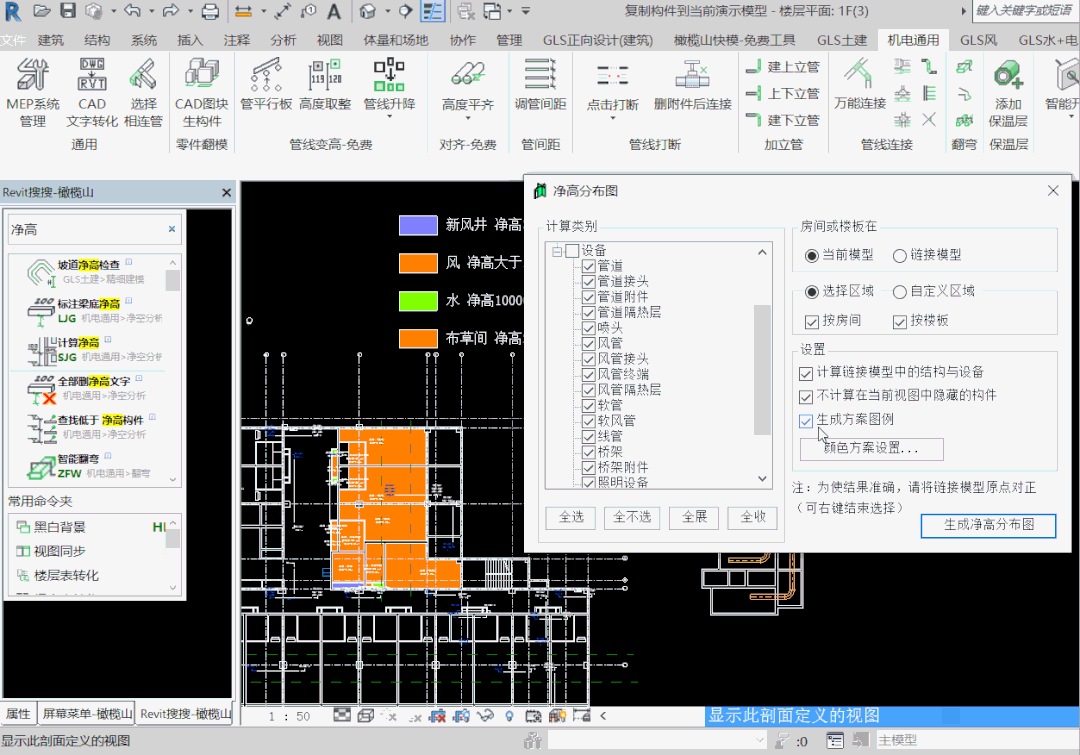Expand the 高度平齐 dropdown arrow

point(468,118)
